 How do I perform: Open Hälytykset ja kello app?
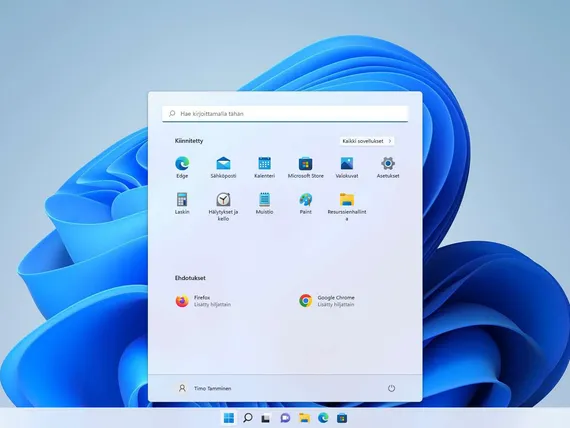[x=223, y=207]
